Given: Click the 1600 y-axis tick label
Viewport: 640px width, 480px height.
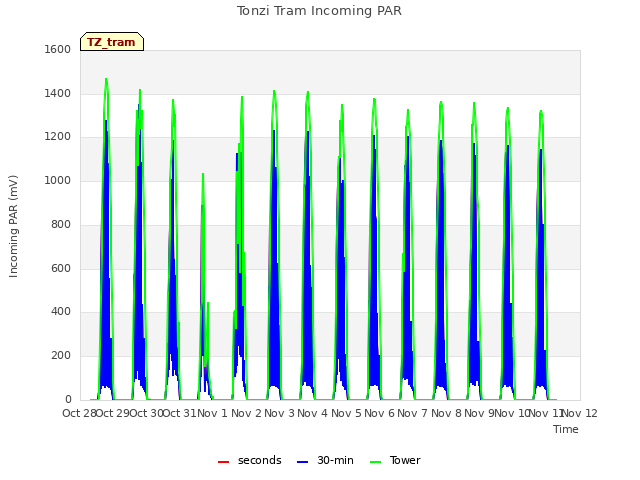Looking at the screenshot, I should click(58, 49).
